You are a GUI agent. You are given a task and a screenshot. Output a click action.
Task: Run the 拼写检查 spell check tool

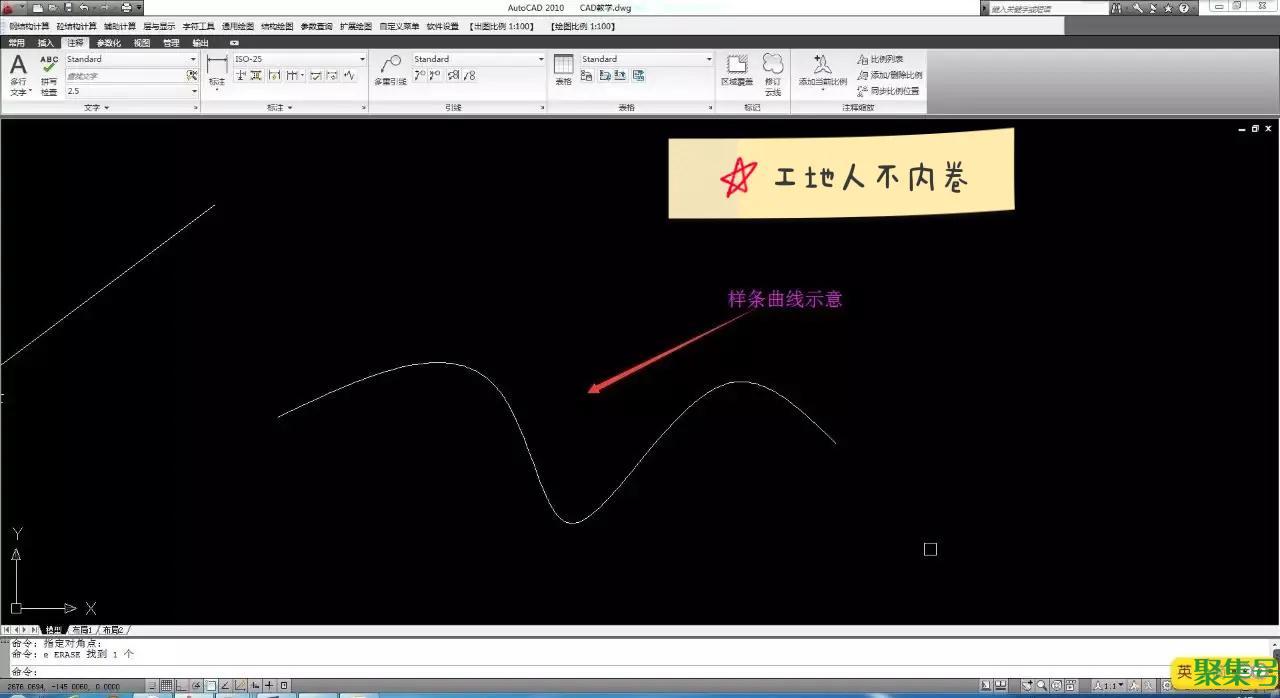(x=49, y=73)
